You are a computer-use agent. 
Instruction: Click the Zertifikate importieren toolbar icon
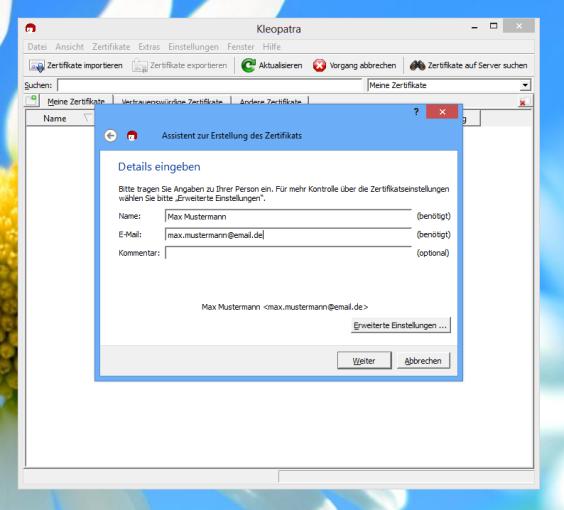point(36,65)
